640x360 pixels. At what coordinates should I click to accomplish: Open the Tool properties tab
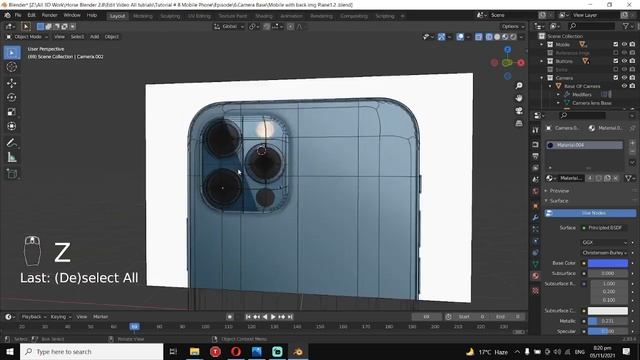pyautogui.click(x=536, y=130)
